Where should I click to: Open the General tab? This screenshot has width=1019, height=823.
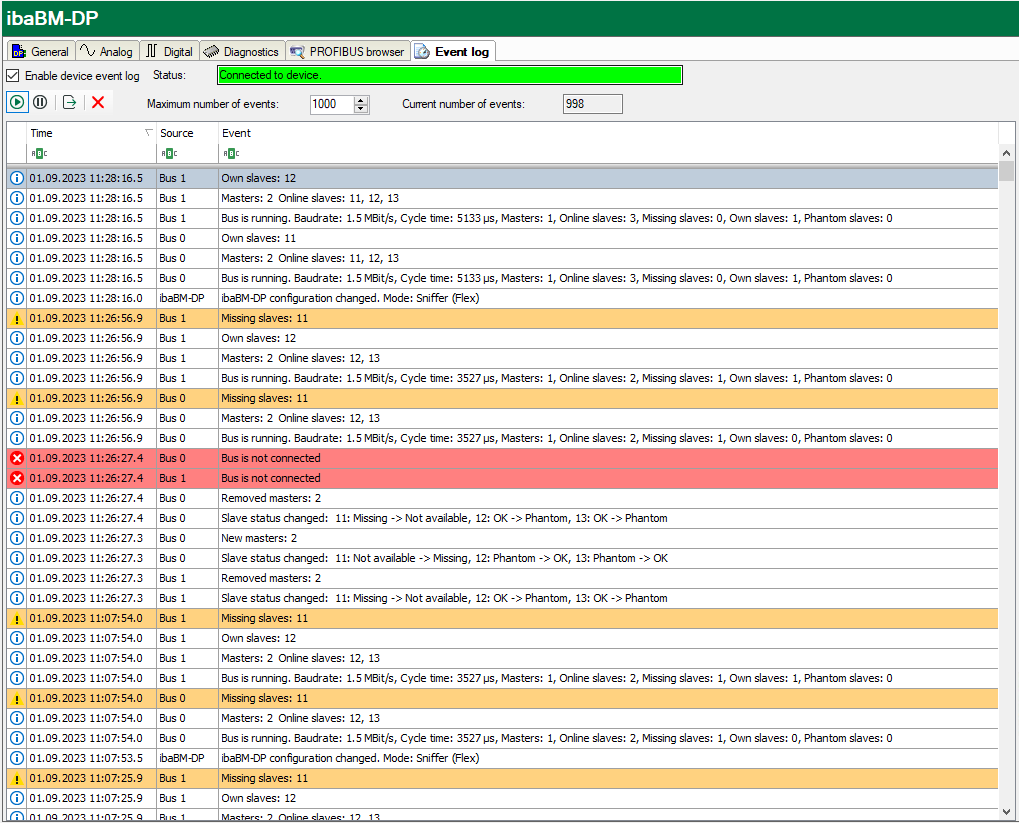[41, 51]
